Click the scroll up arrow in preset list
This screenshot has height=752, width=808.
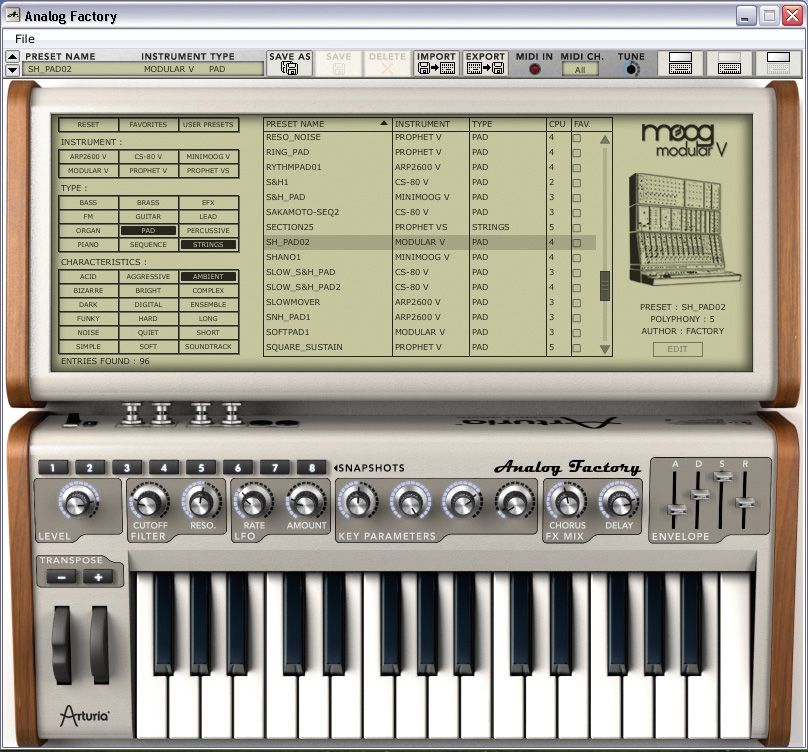click(x=605, y=139)
